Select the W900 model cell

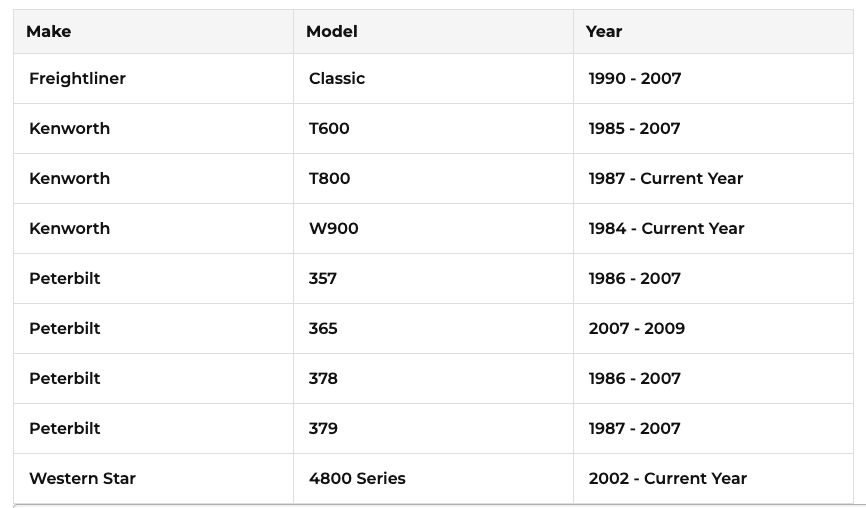point(334,229)
